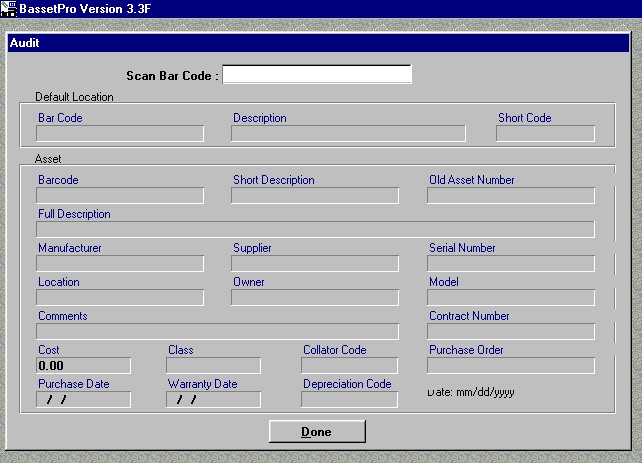Click the 'Date: mm/dd/yyyy' hint text
Image resolution: width=642 pixels, height=463 pixels.
pyautogui.click(x=471, y=392)
